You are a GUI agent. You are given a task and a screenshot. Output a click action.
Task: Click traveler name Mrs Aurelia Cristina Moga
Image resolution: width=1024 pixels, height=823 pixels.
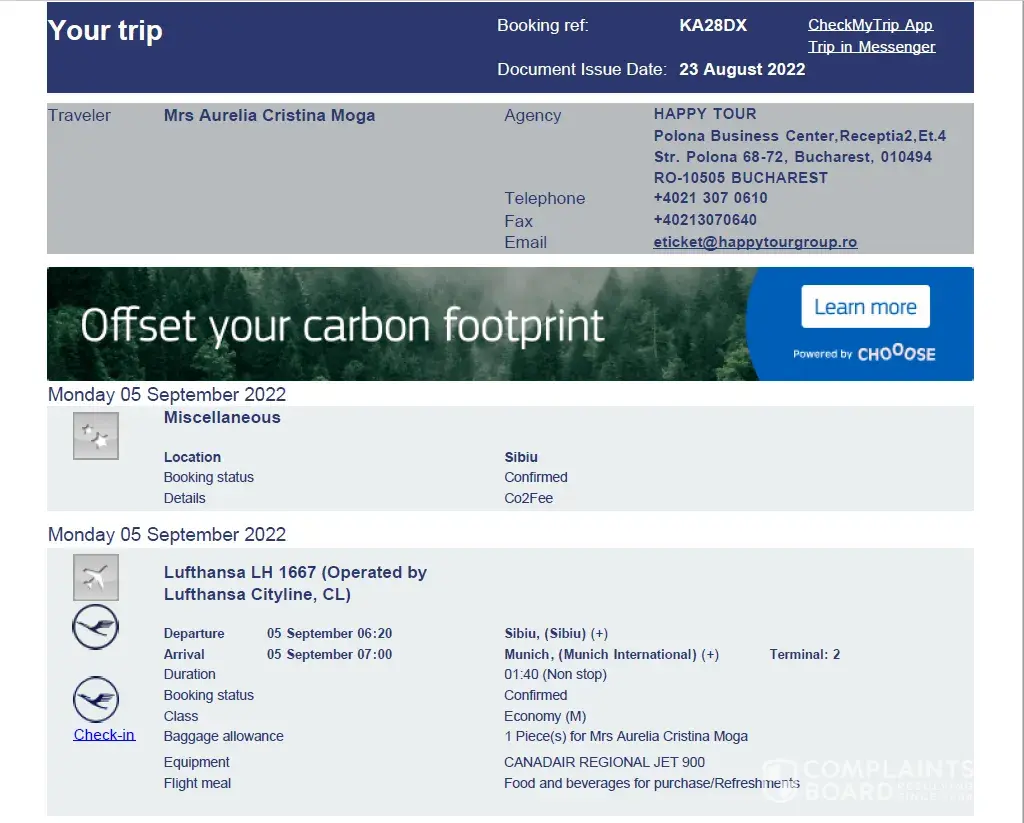pos(269,116)
